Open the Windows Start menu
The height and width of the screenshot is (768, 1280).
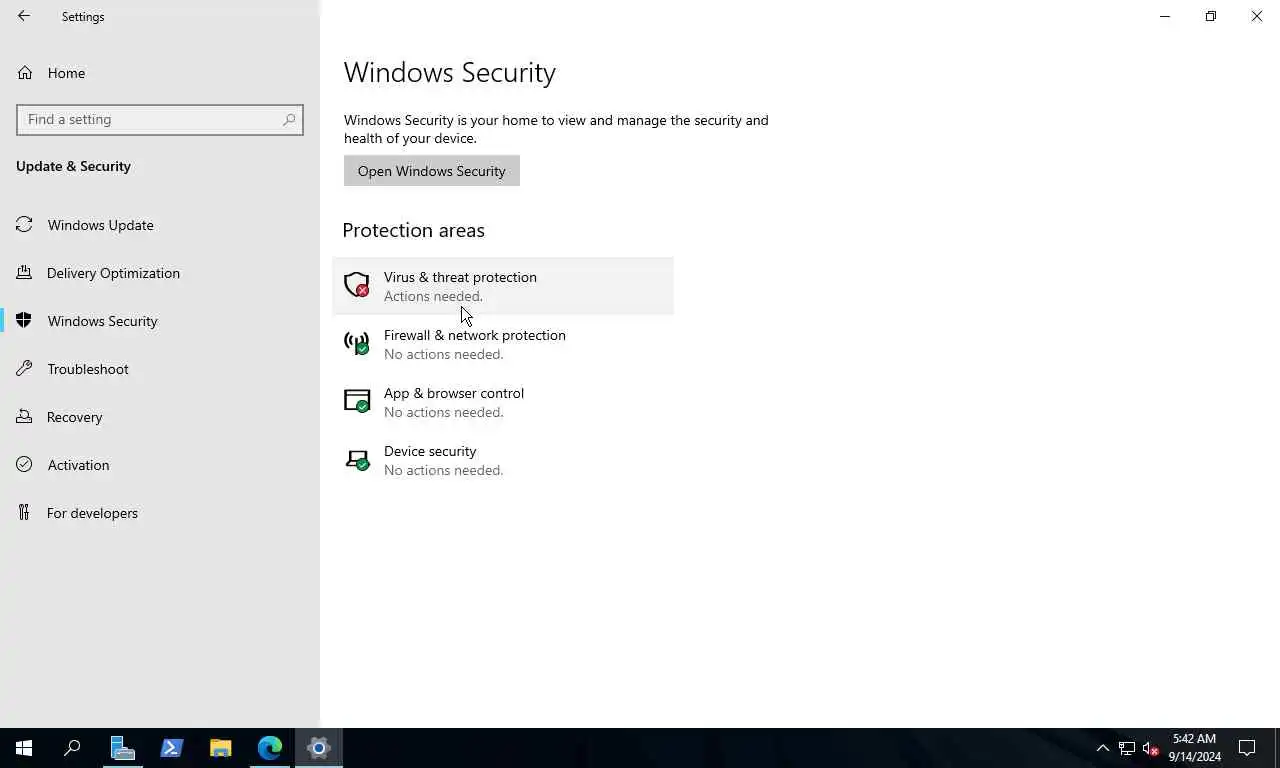point(24,748)
